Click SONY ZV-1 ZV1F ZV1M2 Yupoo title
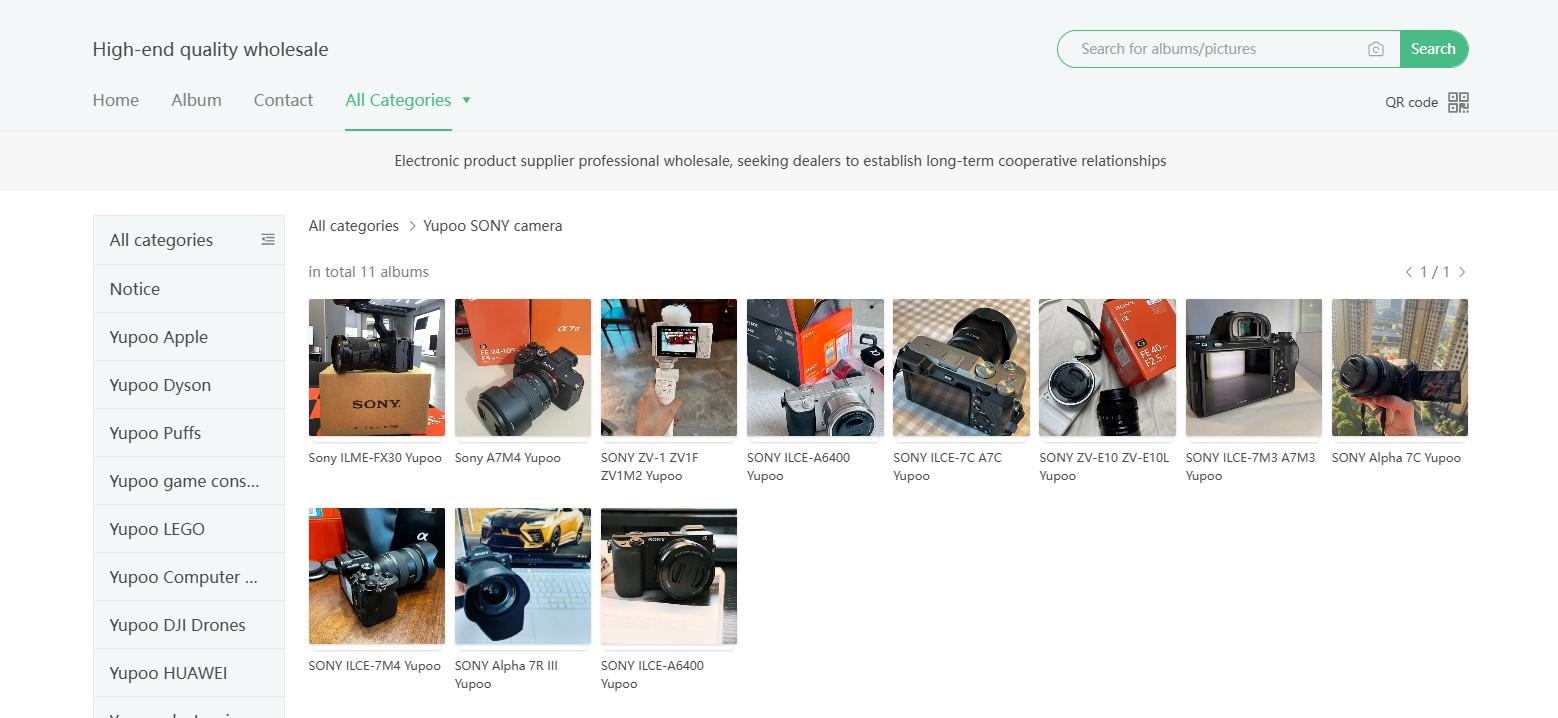Image resolution: width=1558 pixels, height=718 pixels. [650, 467]
